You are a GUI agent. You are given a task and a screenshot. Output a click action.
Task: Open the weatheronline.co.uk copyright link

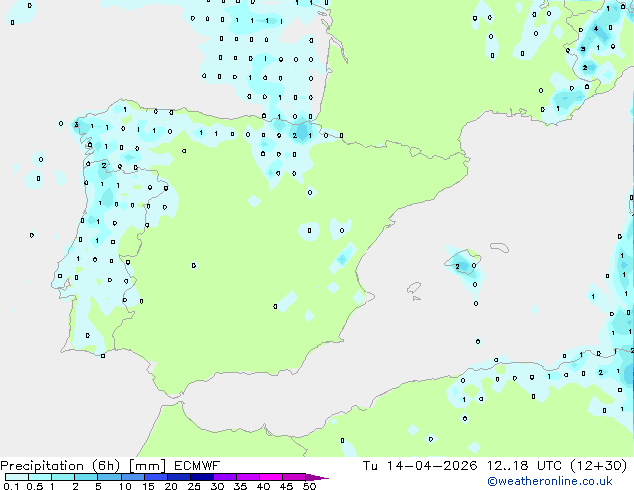[550, 481]
